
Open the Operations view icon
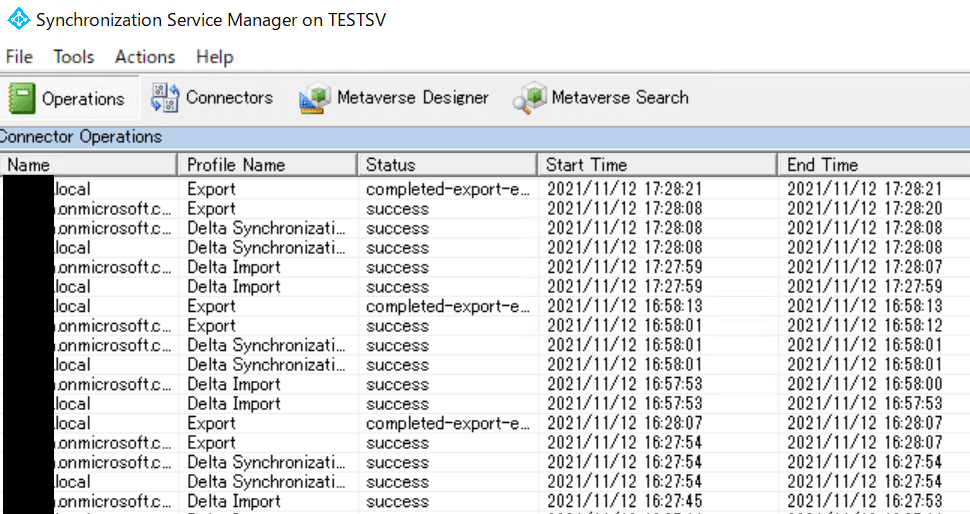tap(22, 98)
